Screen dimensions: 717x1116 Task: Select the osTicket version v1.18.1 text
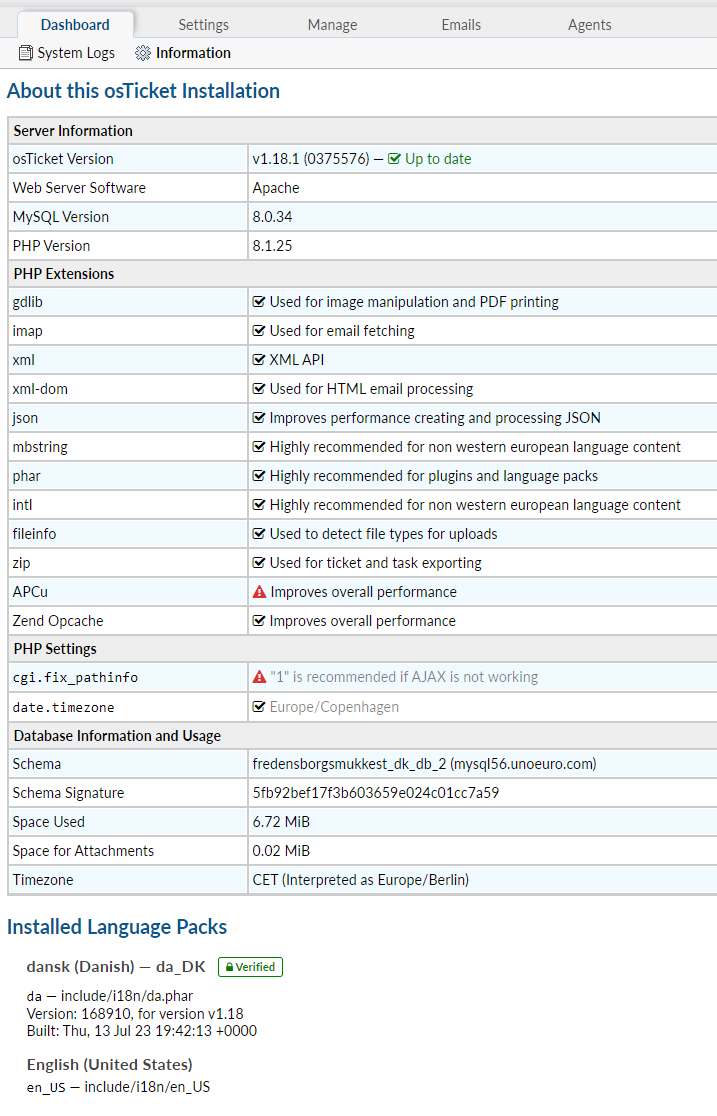[311, 159]
